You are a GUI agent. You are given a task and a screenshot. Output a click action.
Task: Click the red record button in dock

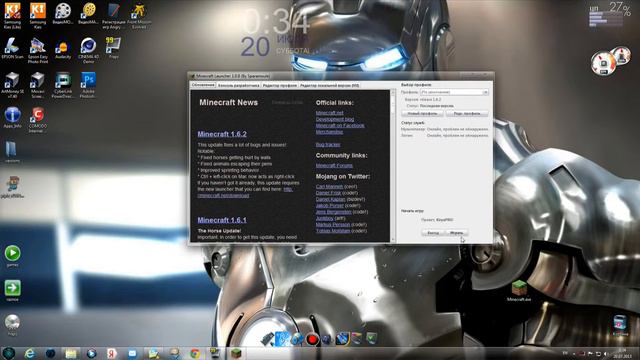[x=312, y=339]
